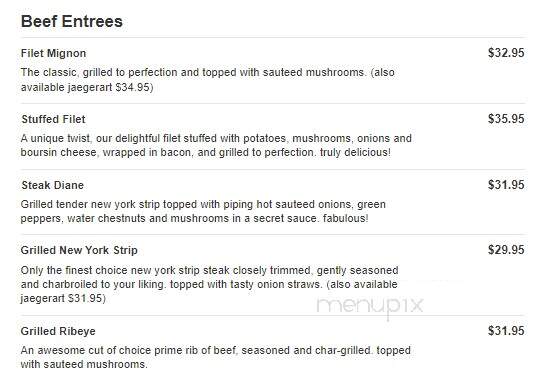The width and height of the screenshot is (549, 388).
Task: Click the $29.95 New York Strip price
Action: click(x=506, y=250)
